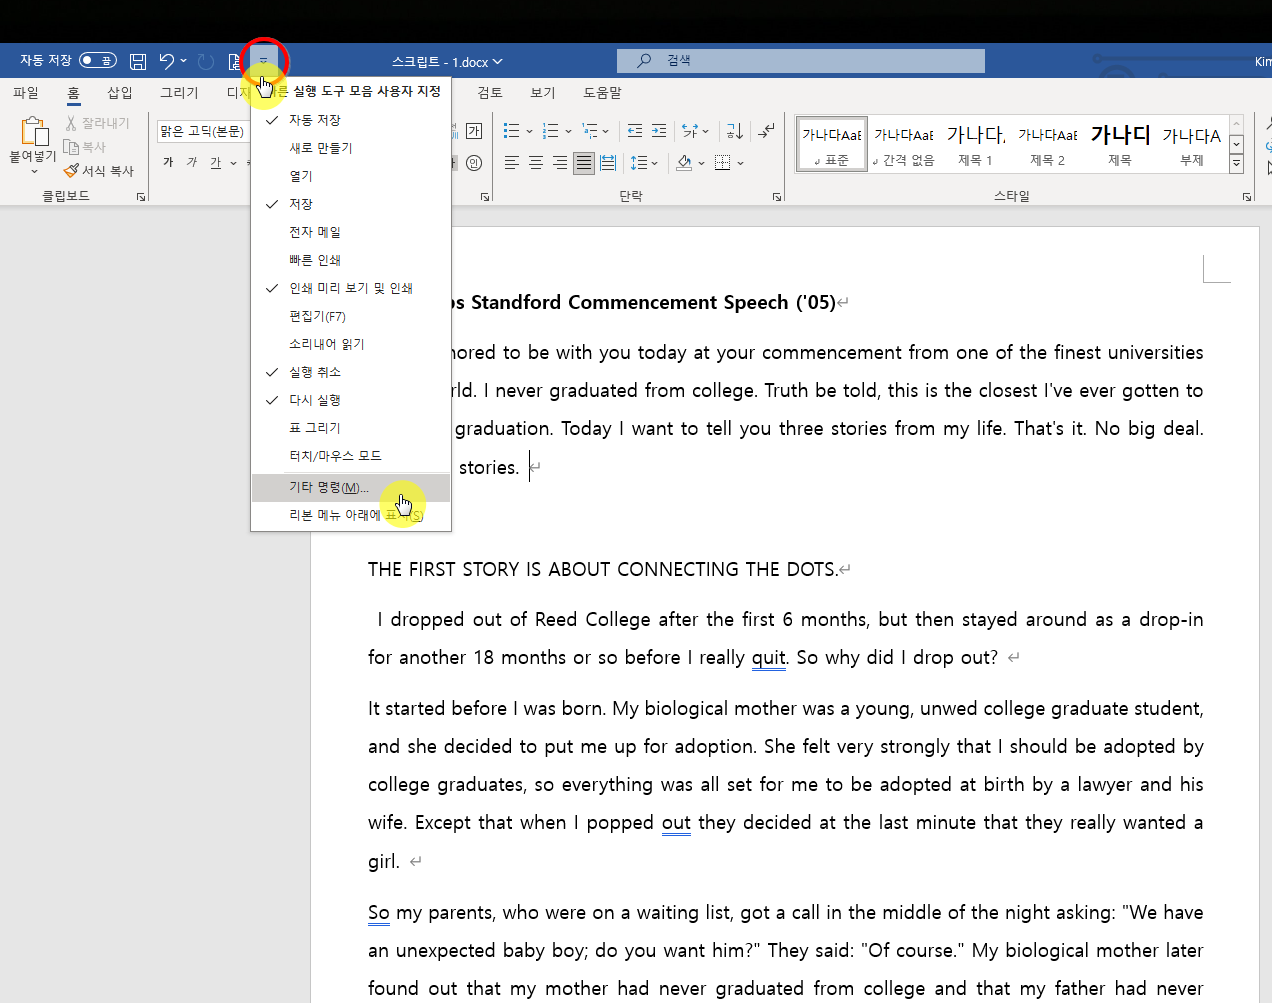Switch to the 그리기 ribbon tab
The image size is (1272, 1003).
[x=179, y=92]
